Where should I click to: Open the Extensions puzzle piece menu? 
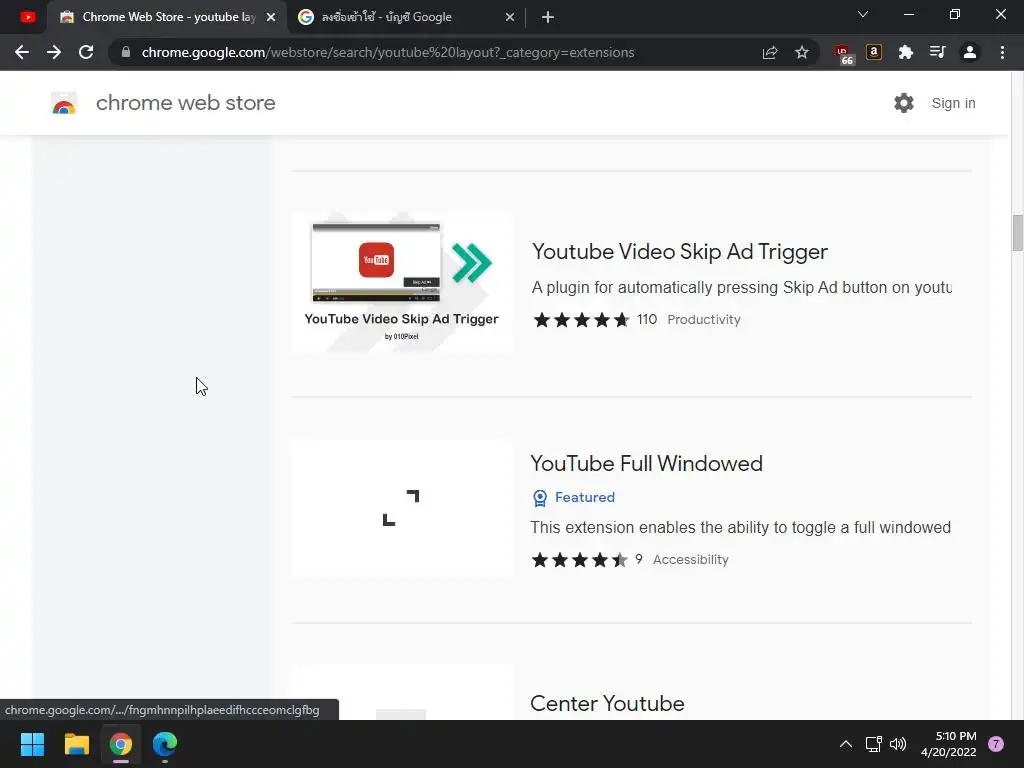906,52
